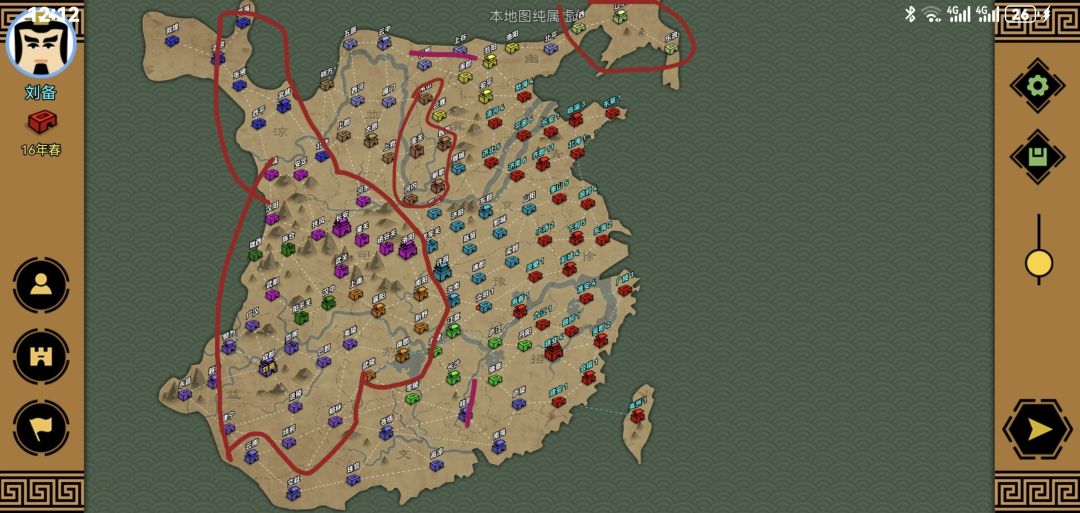Screen dimensions: 1080x513
Task: Select 苍梧 blue city
Action: [386, 432]
